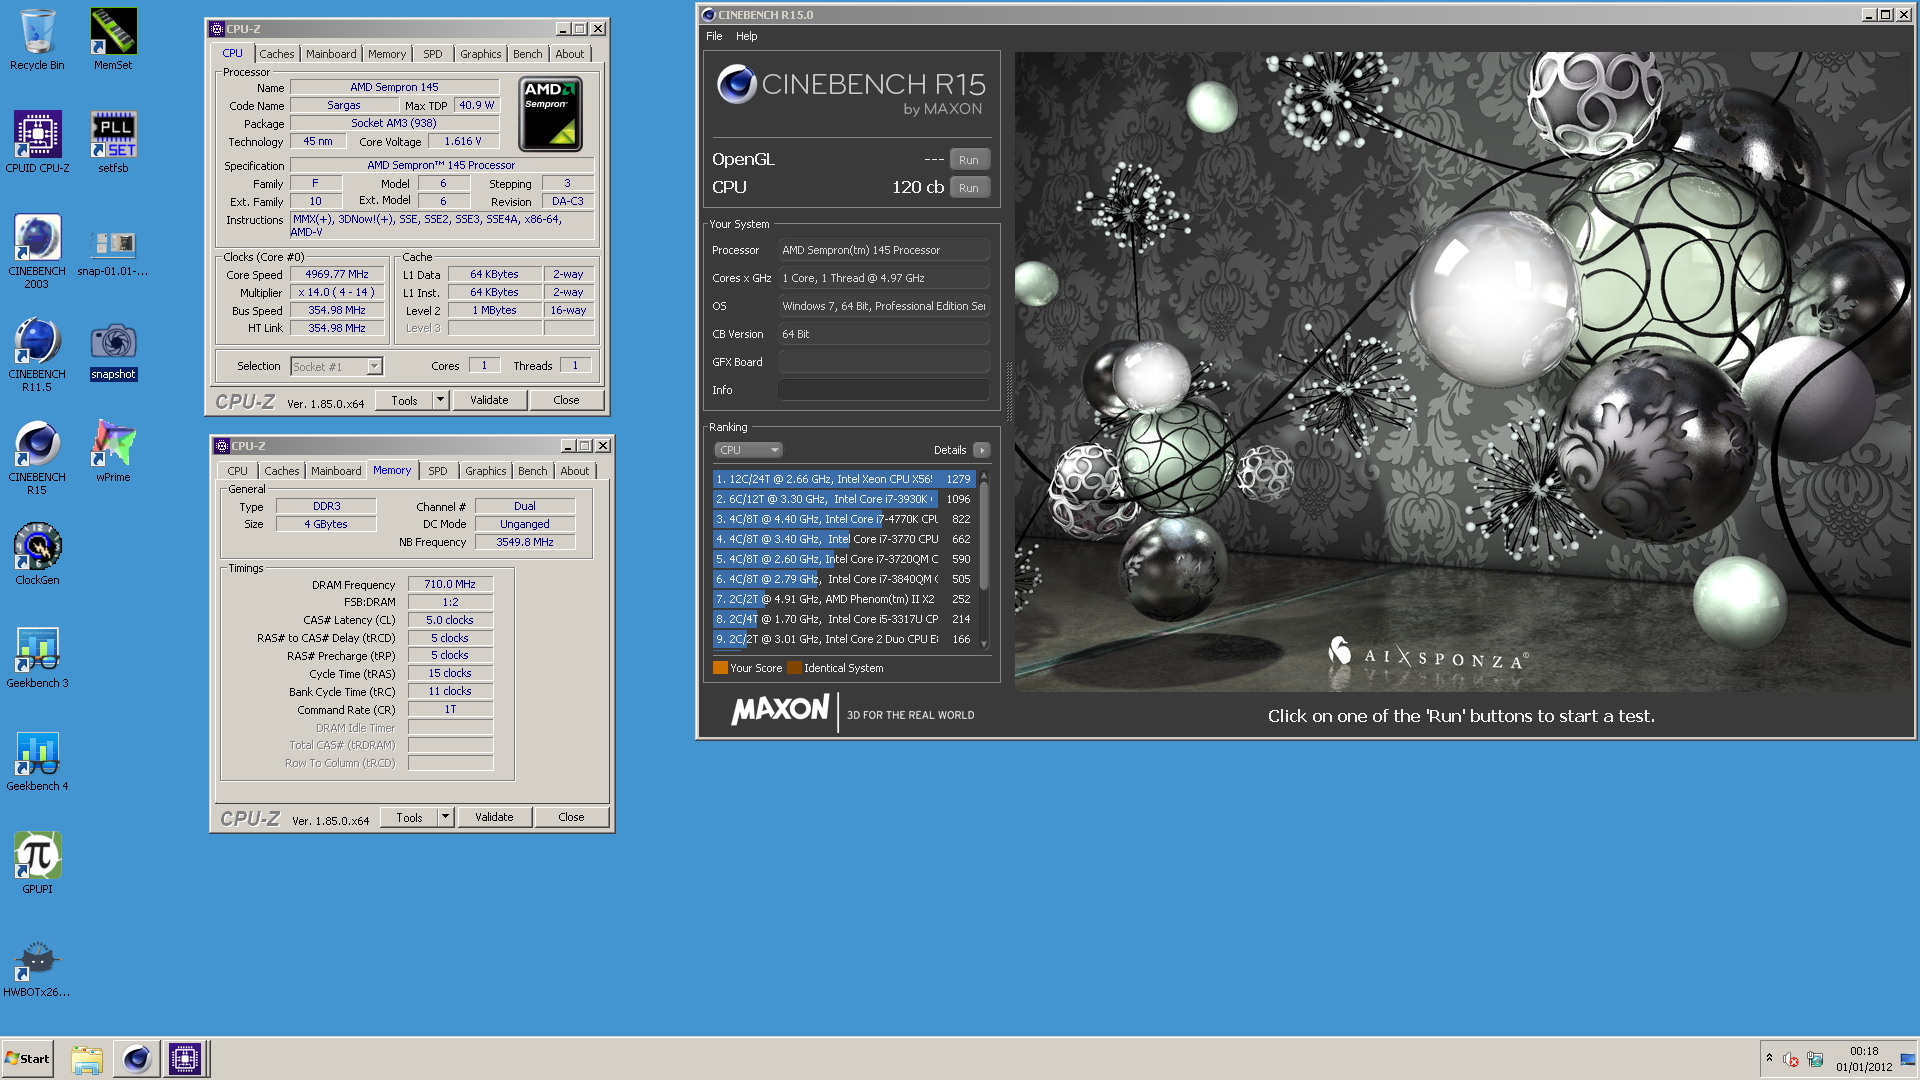Click Core Speed value 4969.77 MHz

337,274
